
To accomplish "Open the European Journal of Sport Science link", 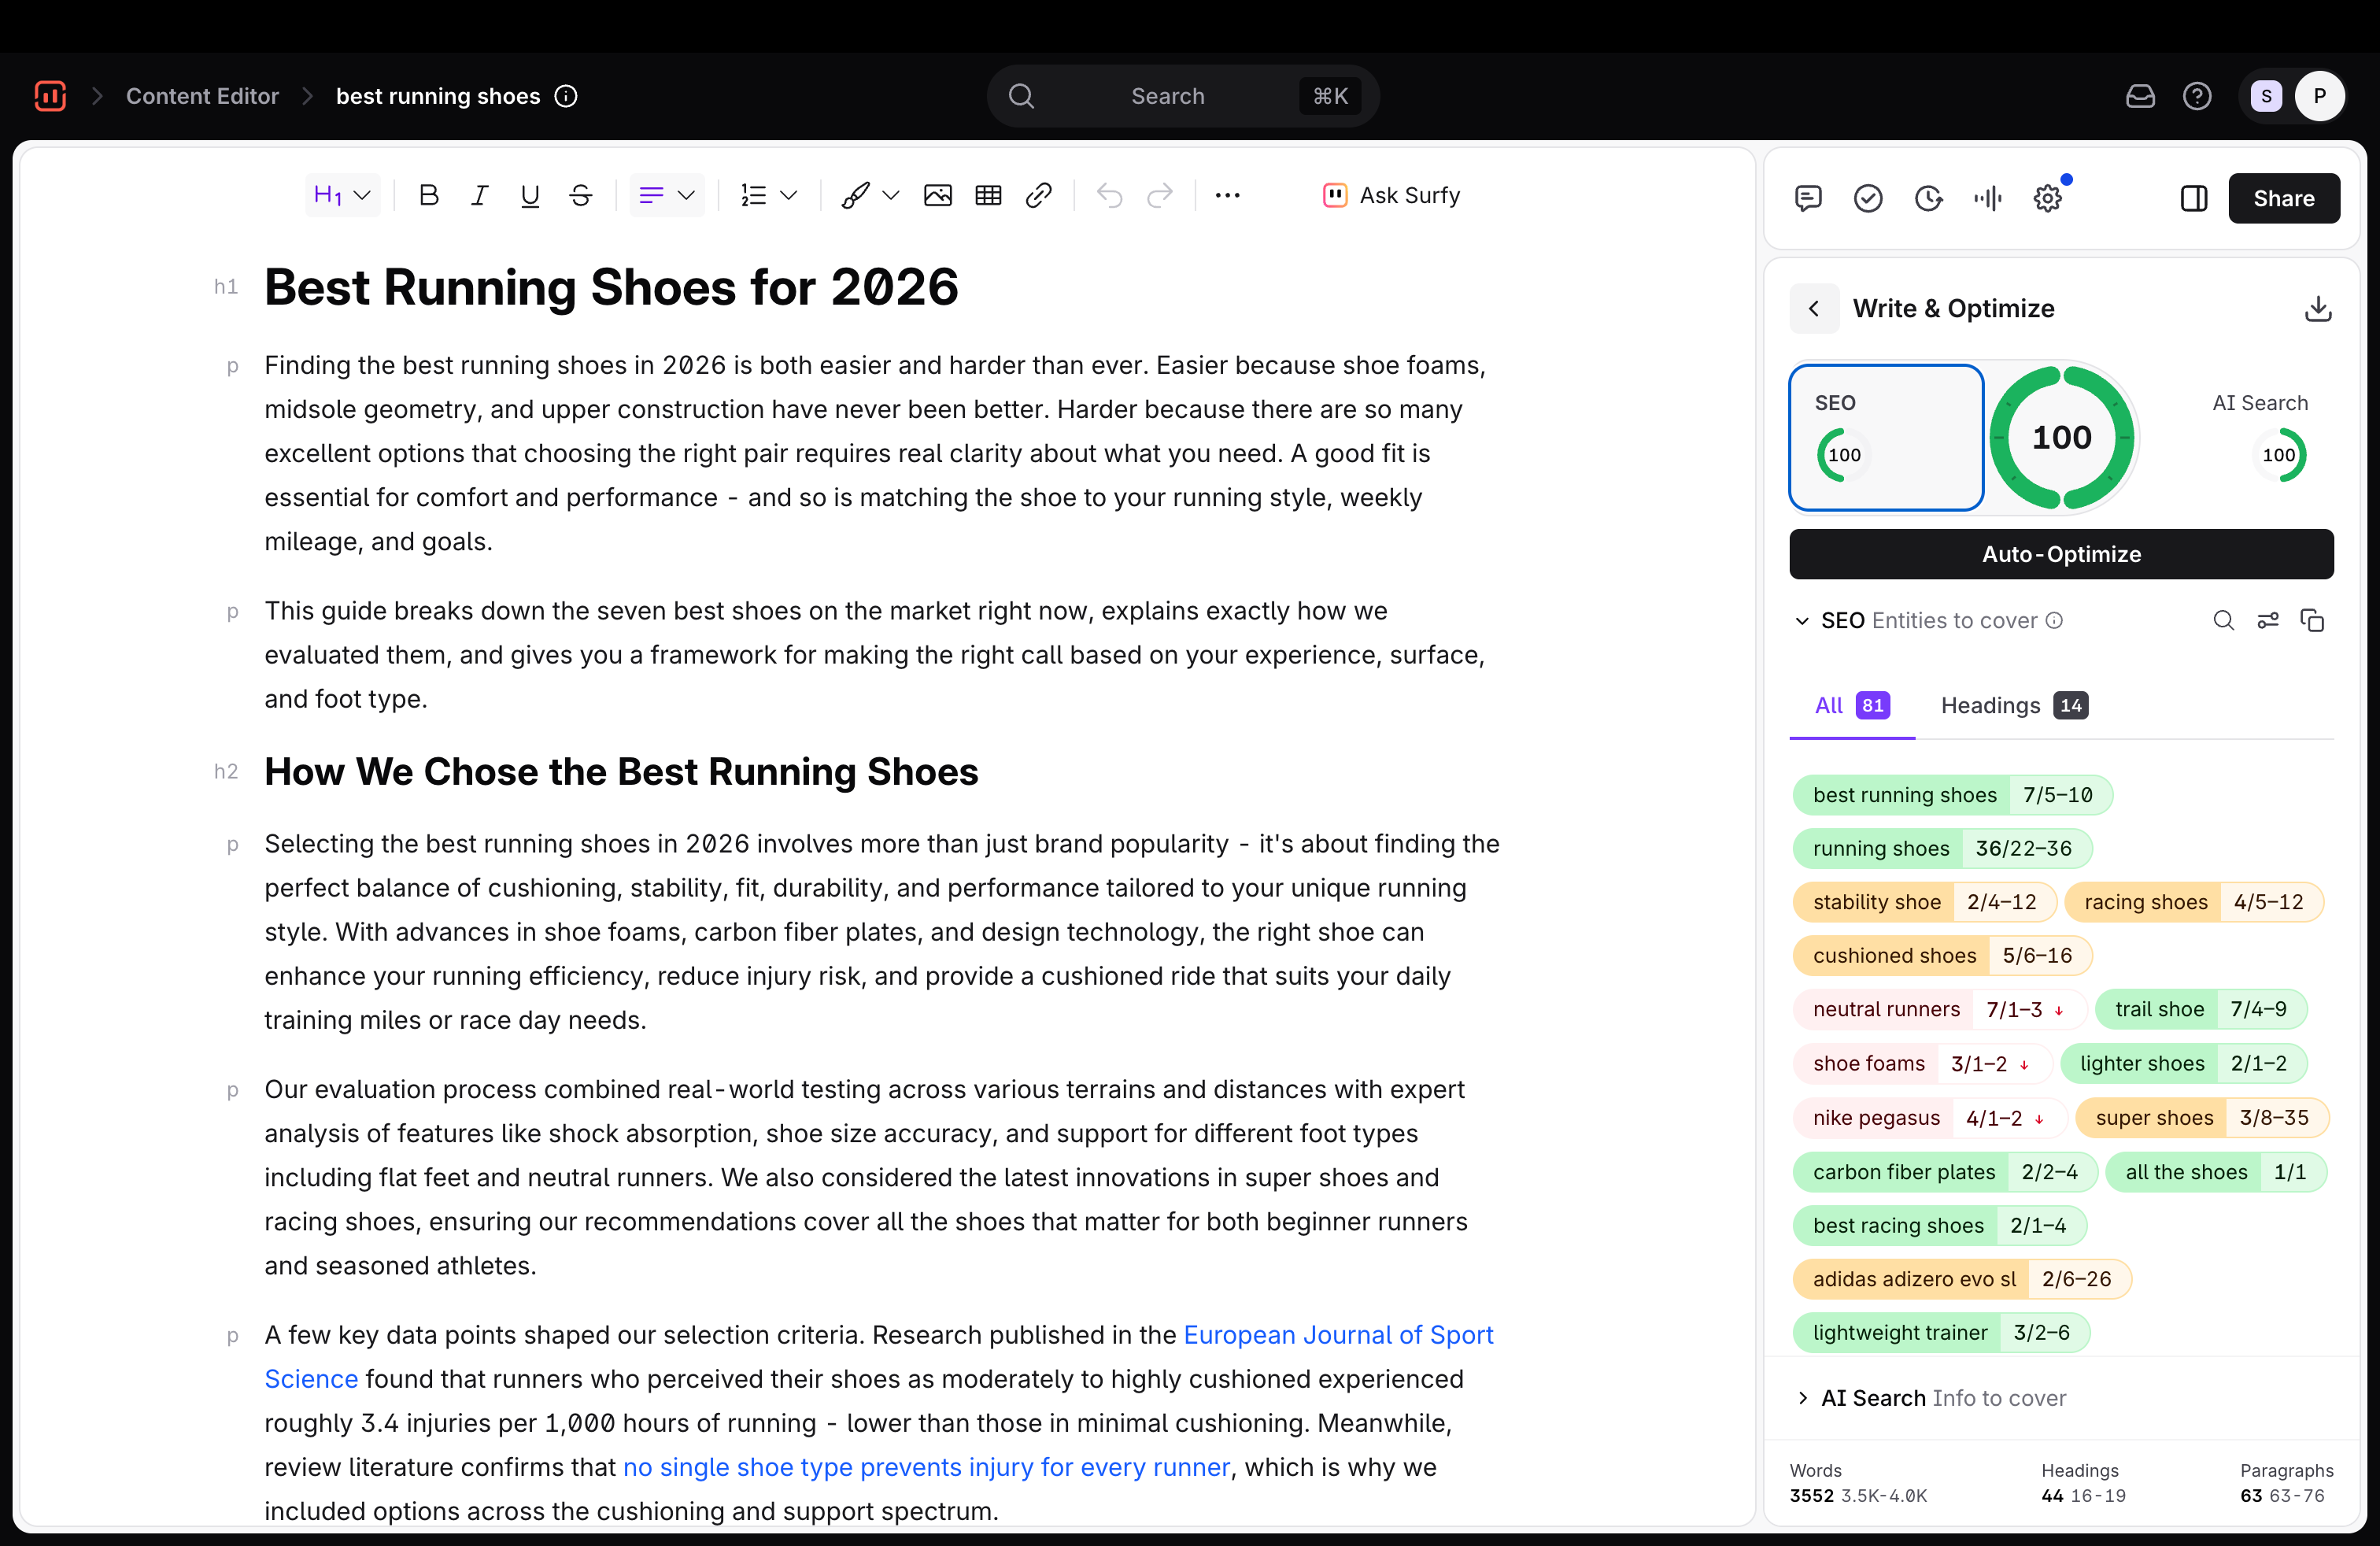I will pos(1338,1336).
